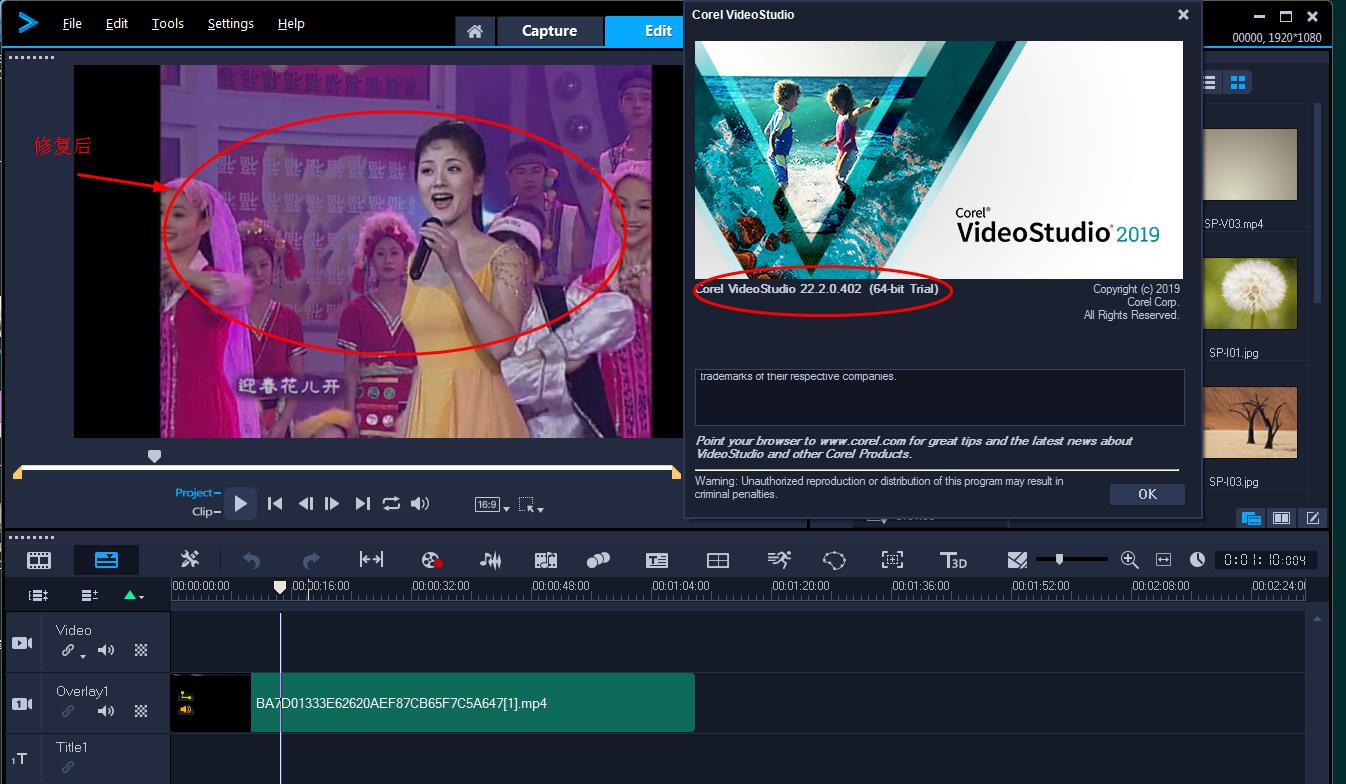Screen dimensions: 1346x784
Task: Open Record/Capture option icon
Action: (x=431, y=560)
